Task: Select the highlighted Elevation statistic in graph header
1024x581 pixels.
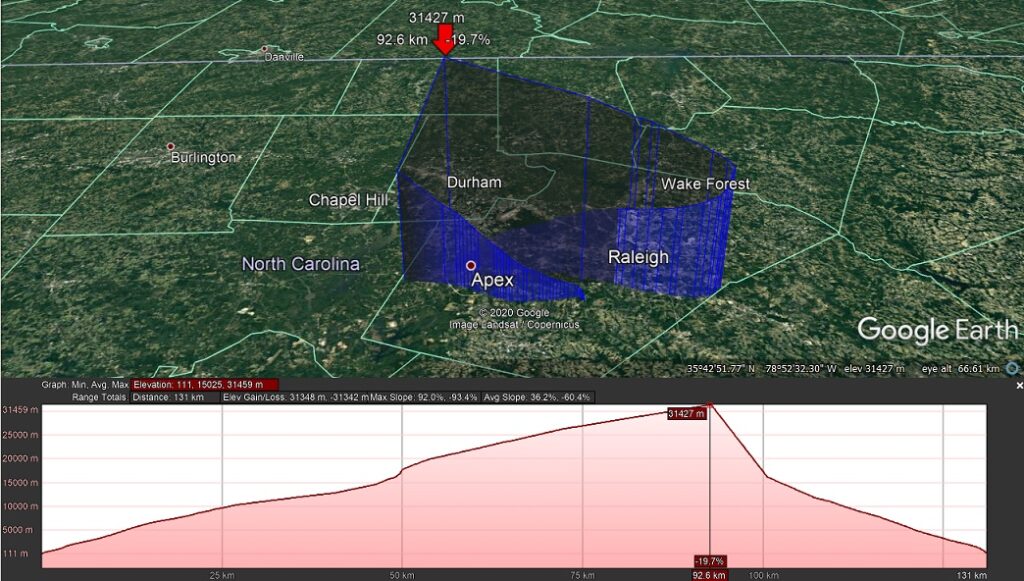Action: coord(204,384)
